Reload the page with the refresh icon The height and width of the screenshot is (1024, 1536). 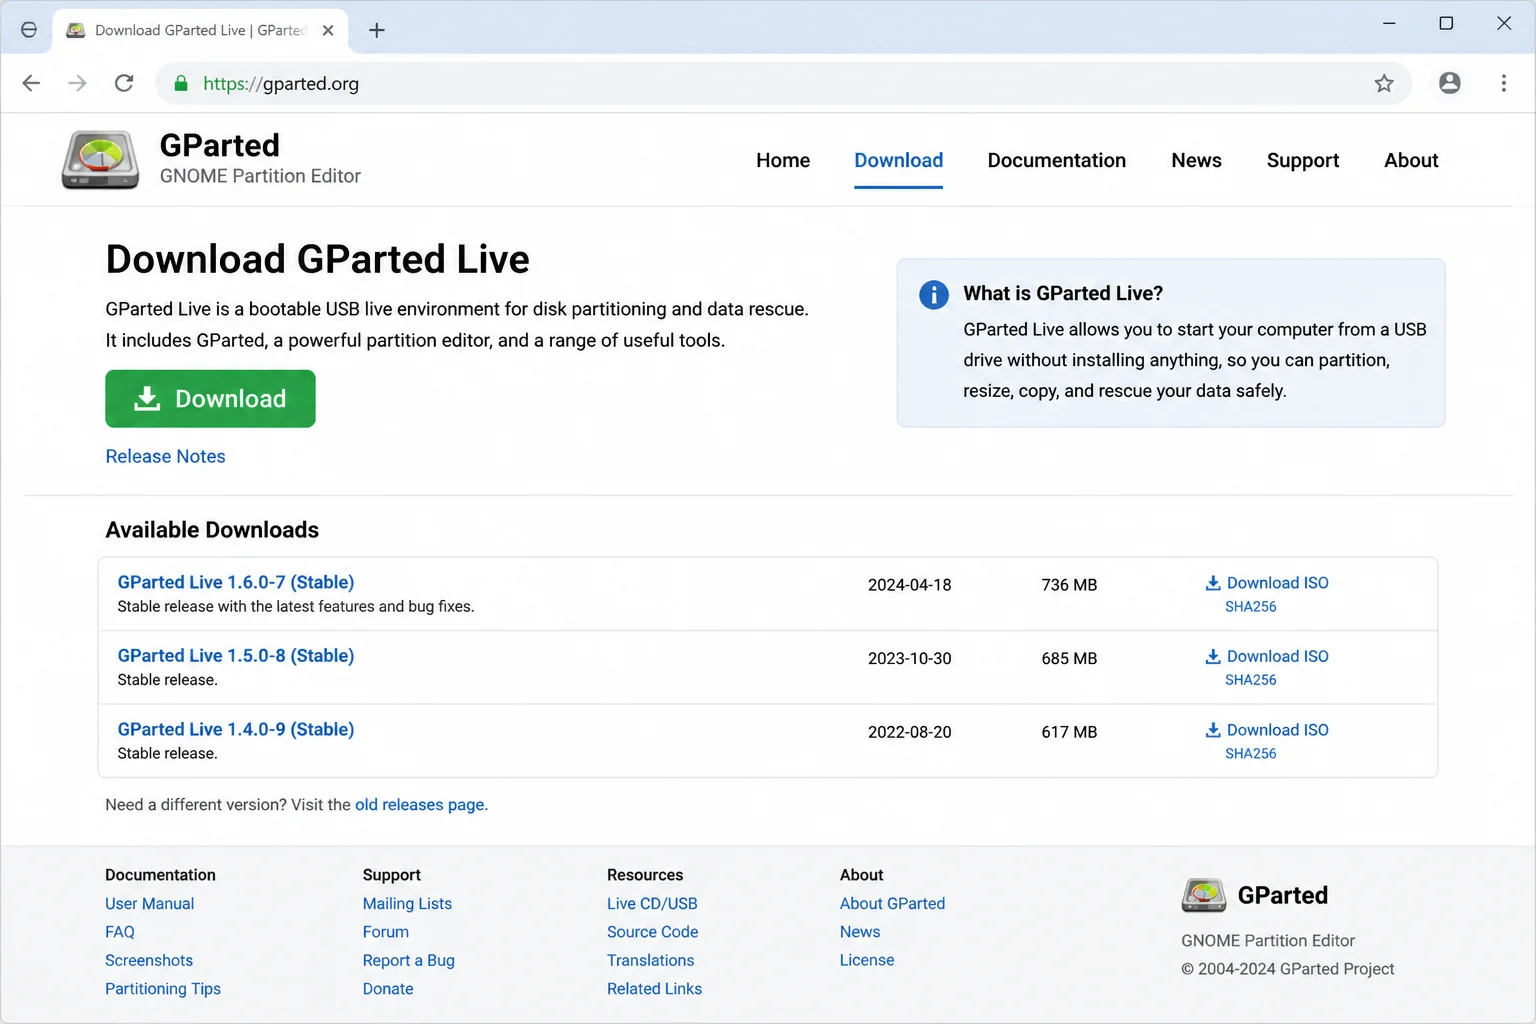point(124,83)
